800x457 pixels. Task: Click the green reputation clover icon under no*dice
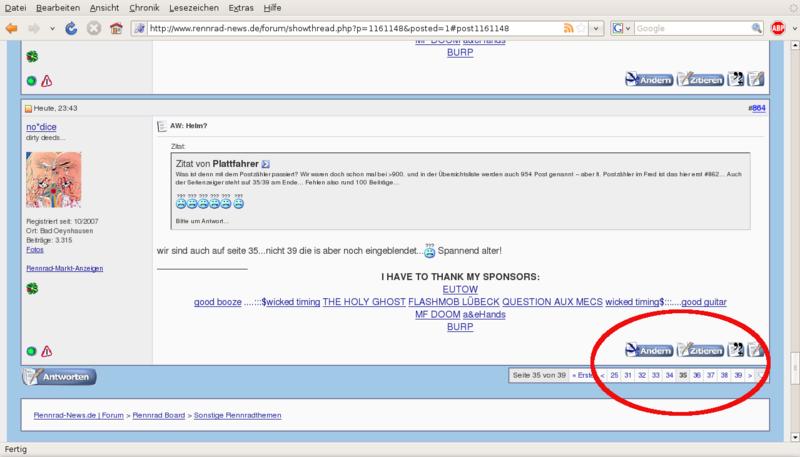(32, 289)
